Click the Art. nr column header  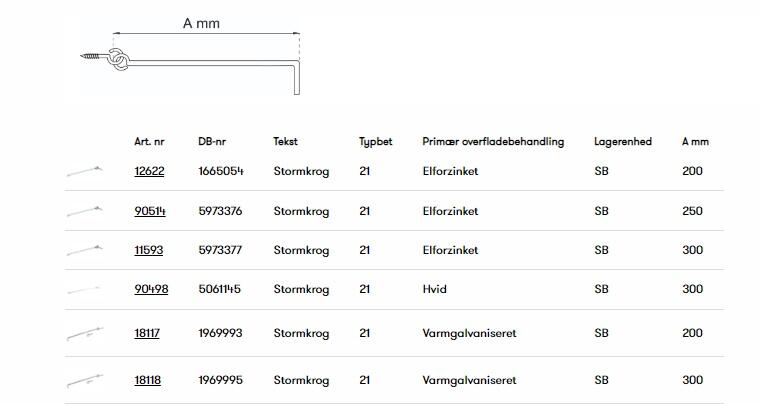(x=148, y=142)
